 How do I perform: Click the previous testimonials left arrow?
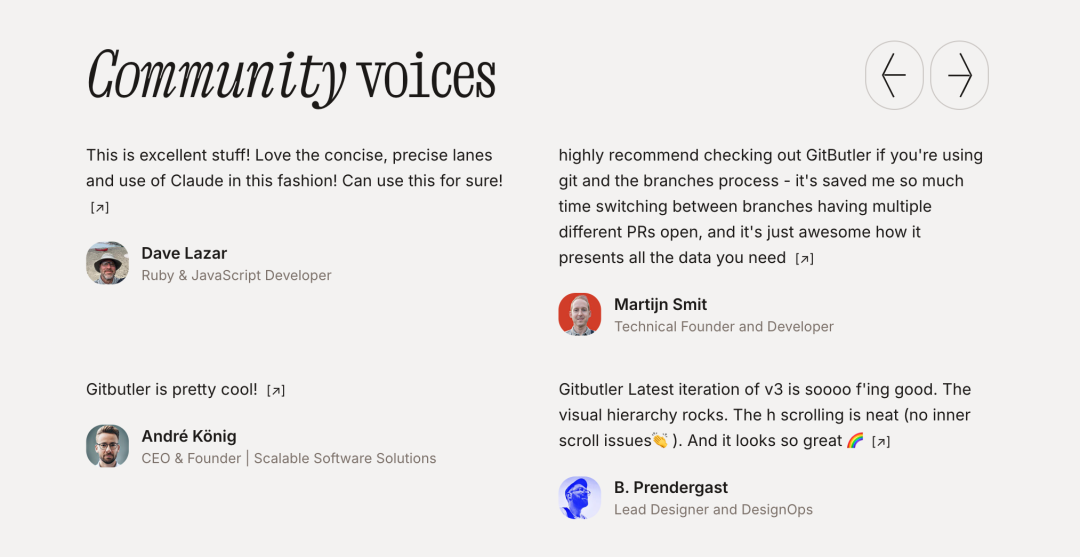click(x=894, y=75)
